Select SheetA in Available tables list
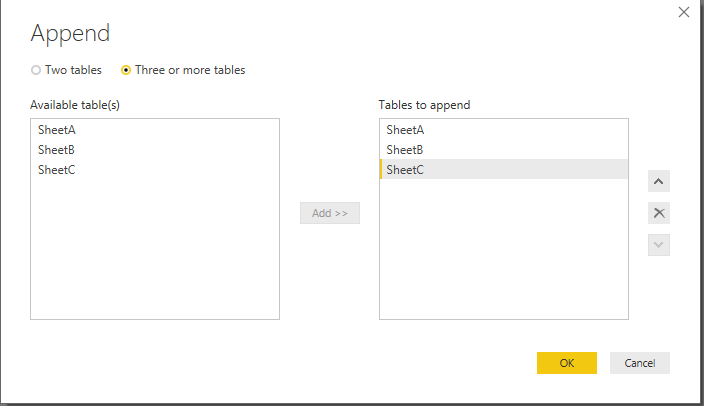Image resolution: width=704 pixels, height=406 pixels. coord(56,130)
